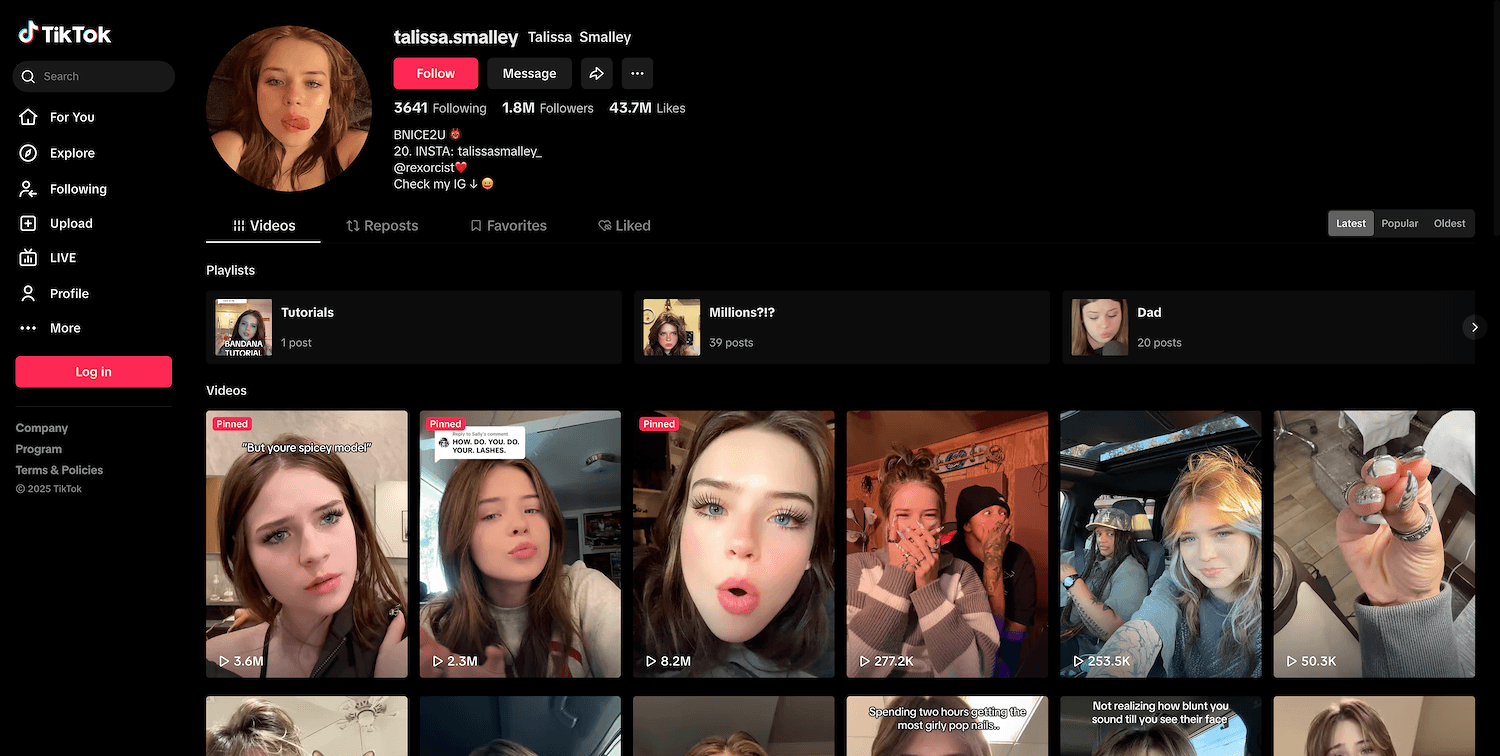This screenshot has width=1500, height=756.
Task: Open More in the sidebar
Action: point(65,328)
